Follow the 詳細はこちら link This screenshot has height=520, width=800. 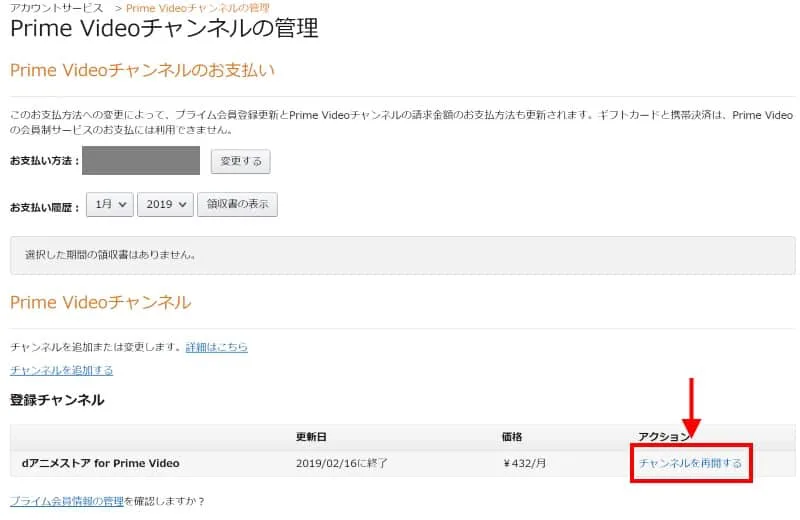pos(216,347)
